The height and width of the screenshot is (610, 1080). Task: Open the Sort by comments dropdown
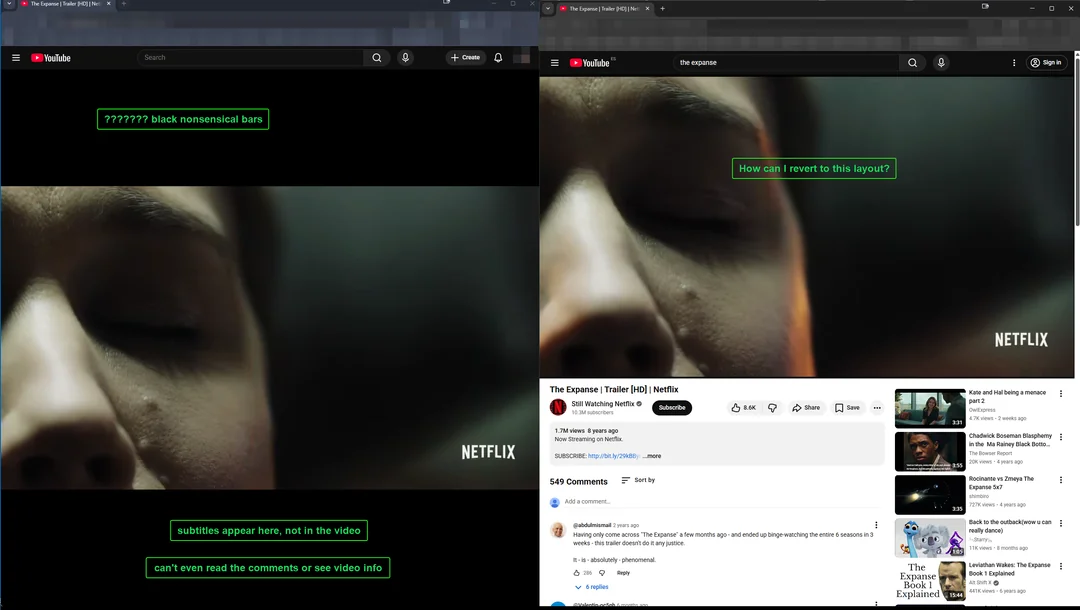click(639, 480)
